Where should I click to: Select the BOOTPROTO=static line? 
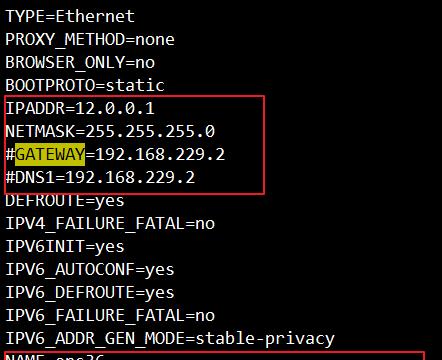click(x=85, y=85)
